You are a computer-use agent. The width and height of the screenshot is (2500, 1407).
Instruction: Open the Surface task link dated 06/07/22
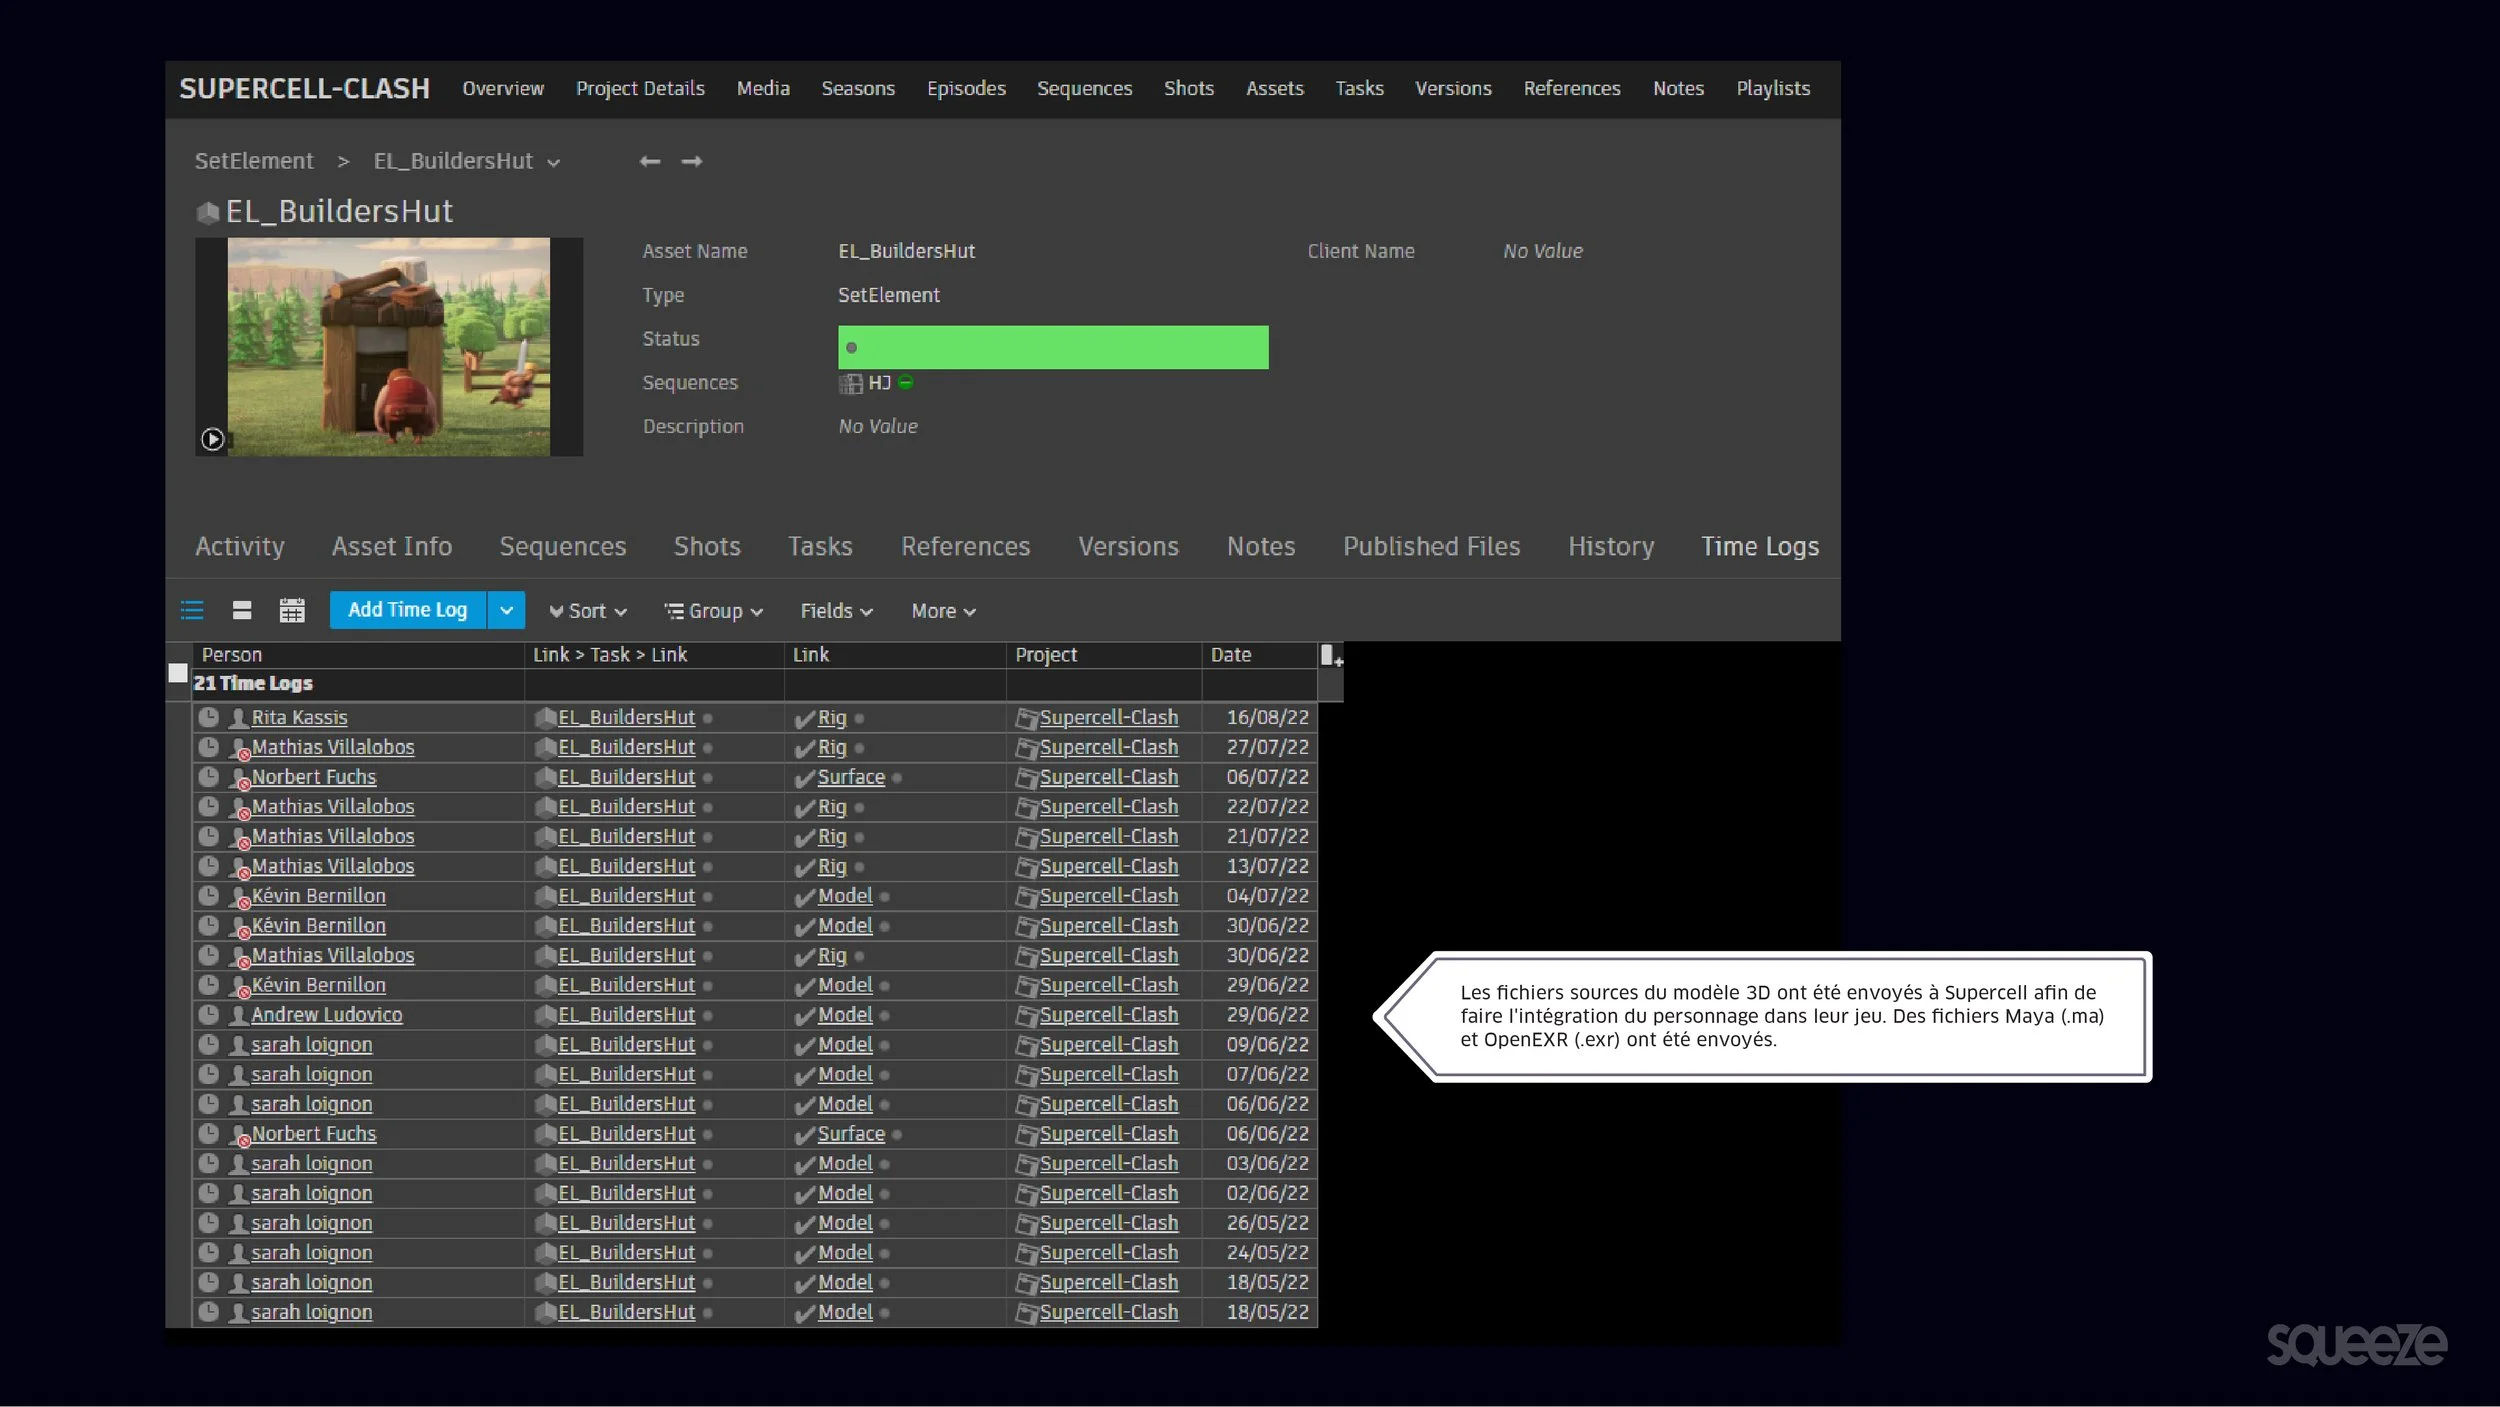coord(851,777)
